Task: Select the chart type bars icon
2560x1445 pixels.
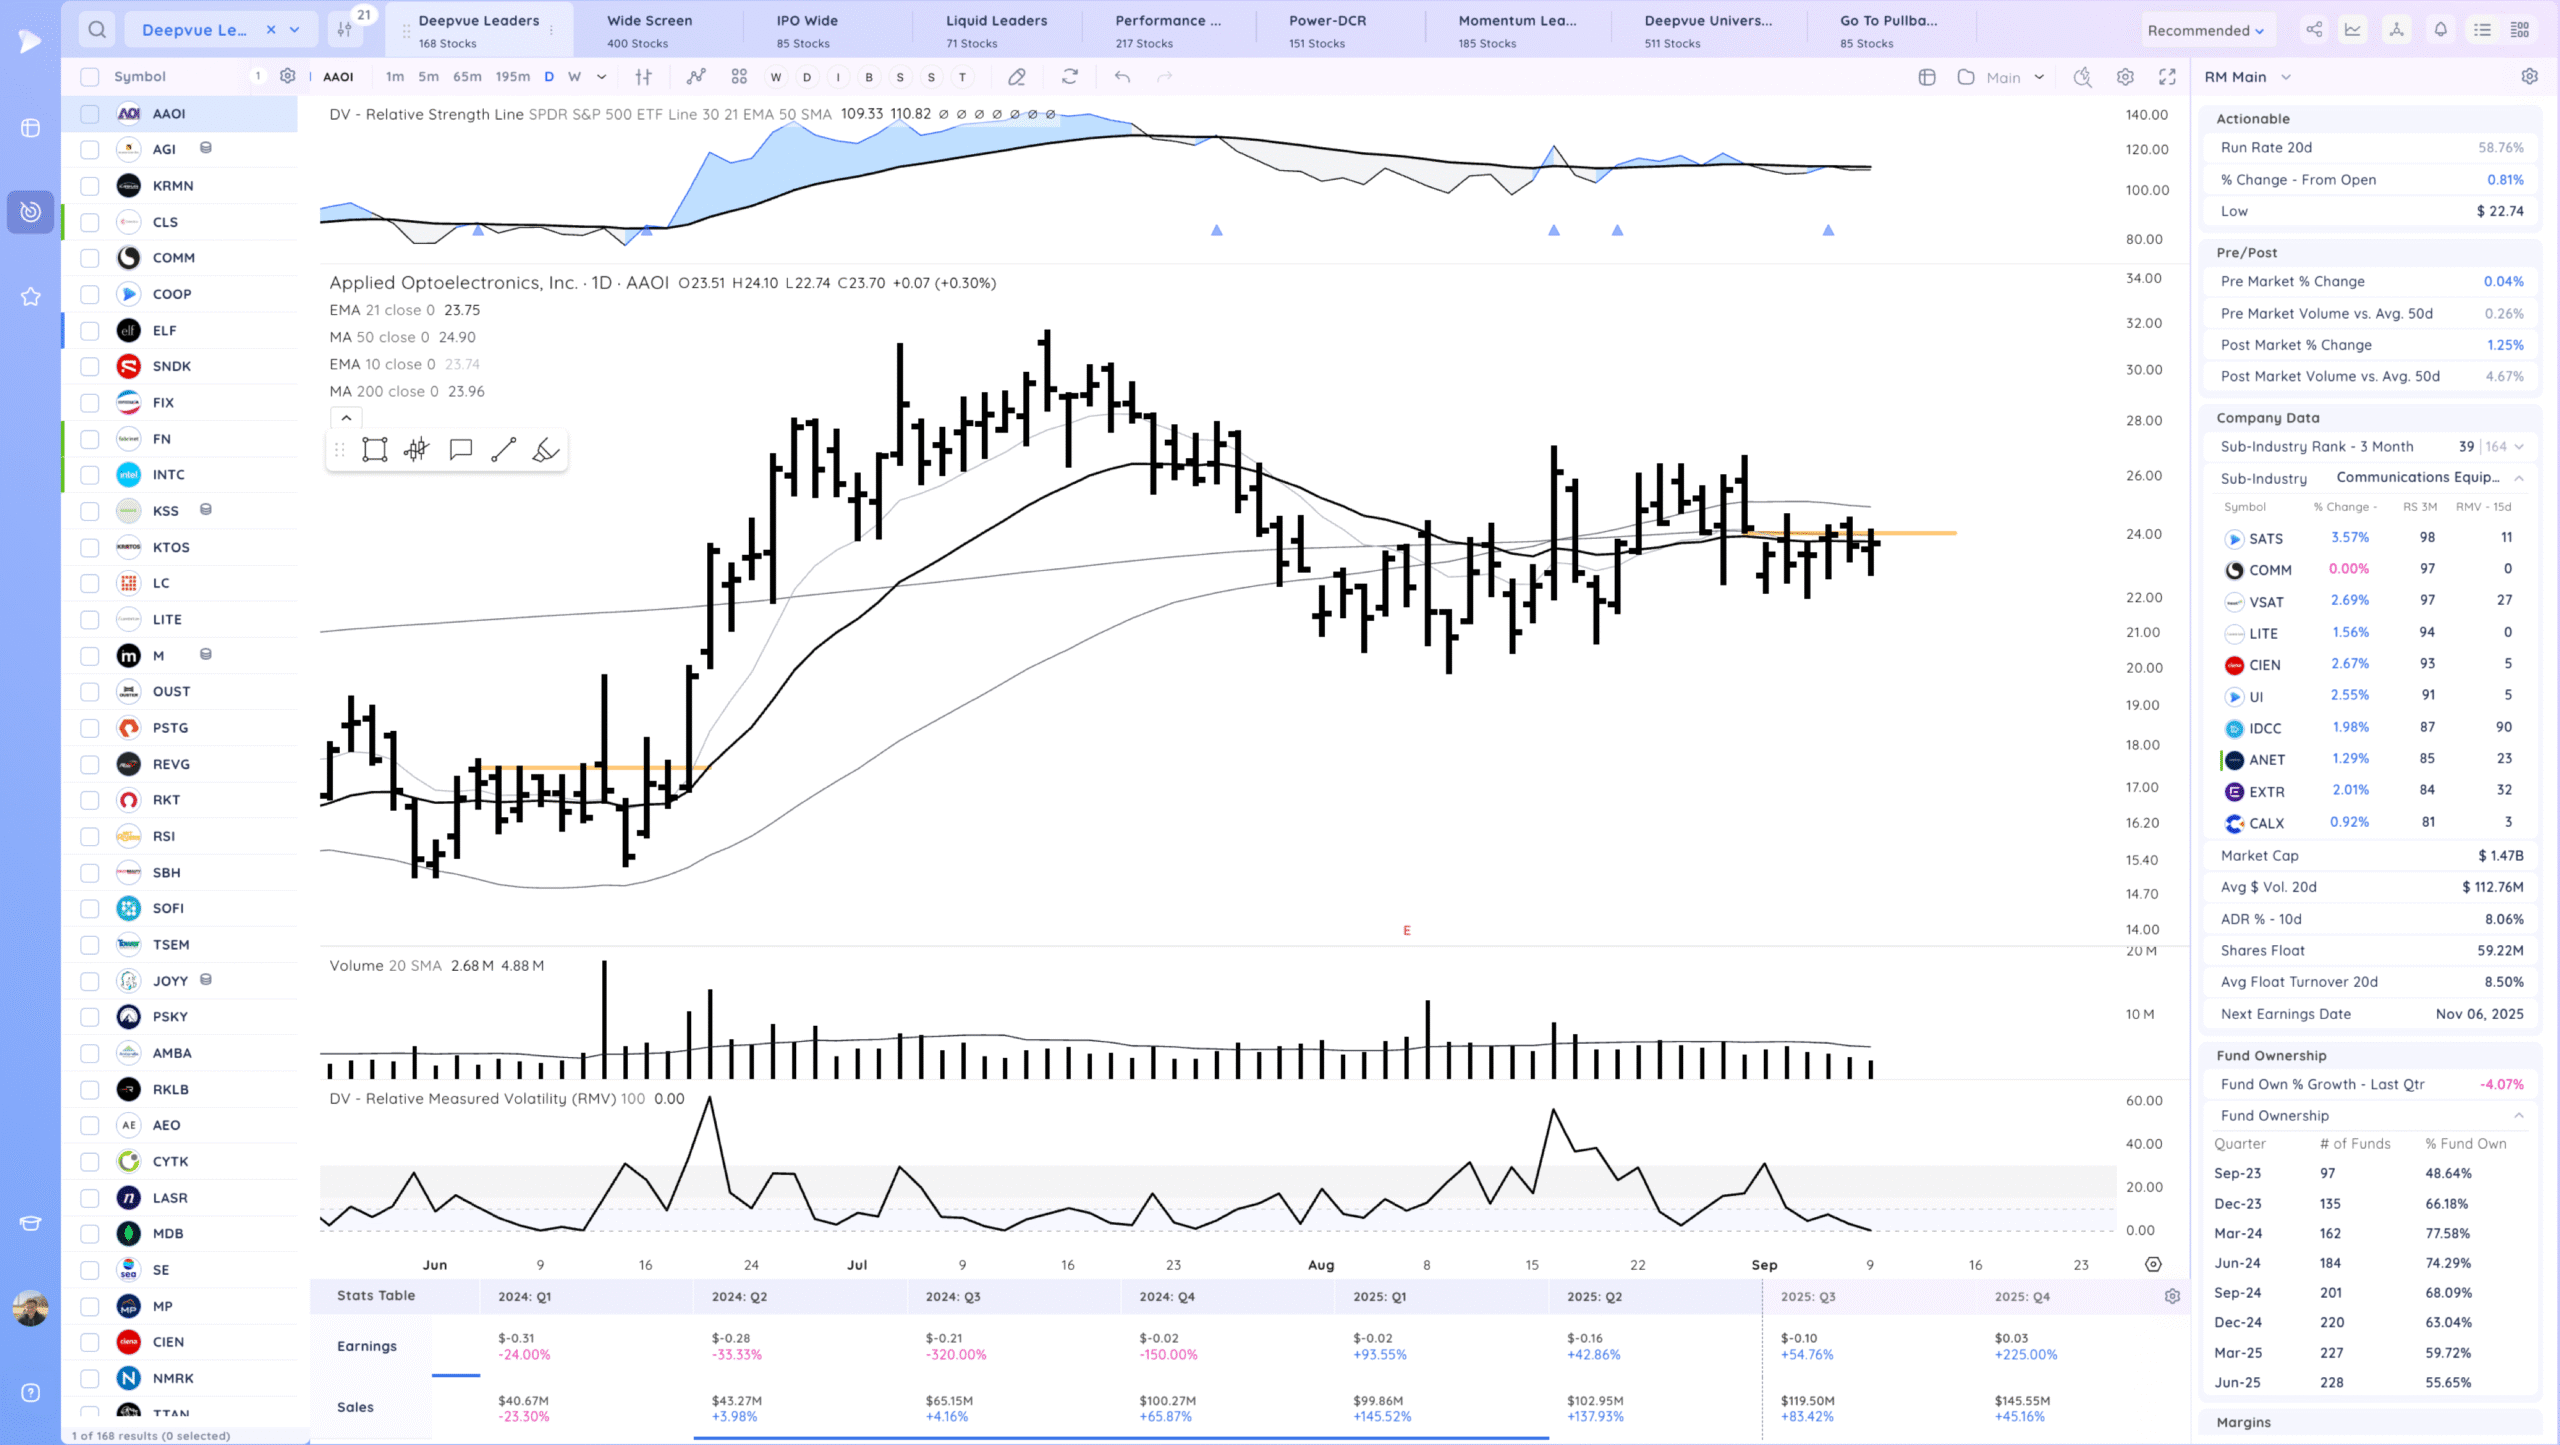Action: pos(643,77)
